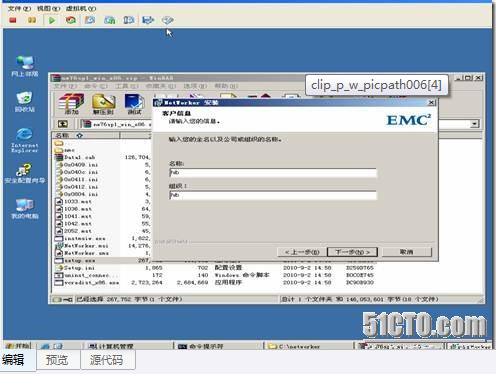
Task: Click the up-one-level folder icon in WinRAR
Action: [x=63, y=124]
